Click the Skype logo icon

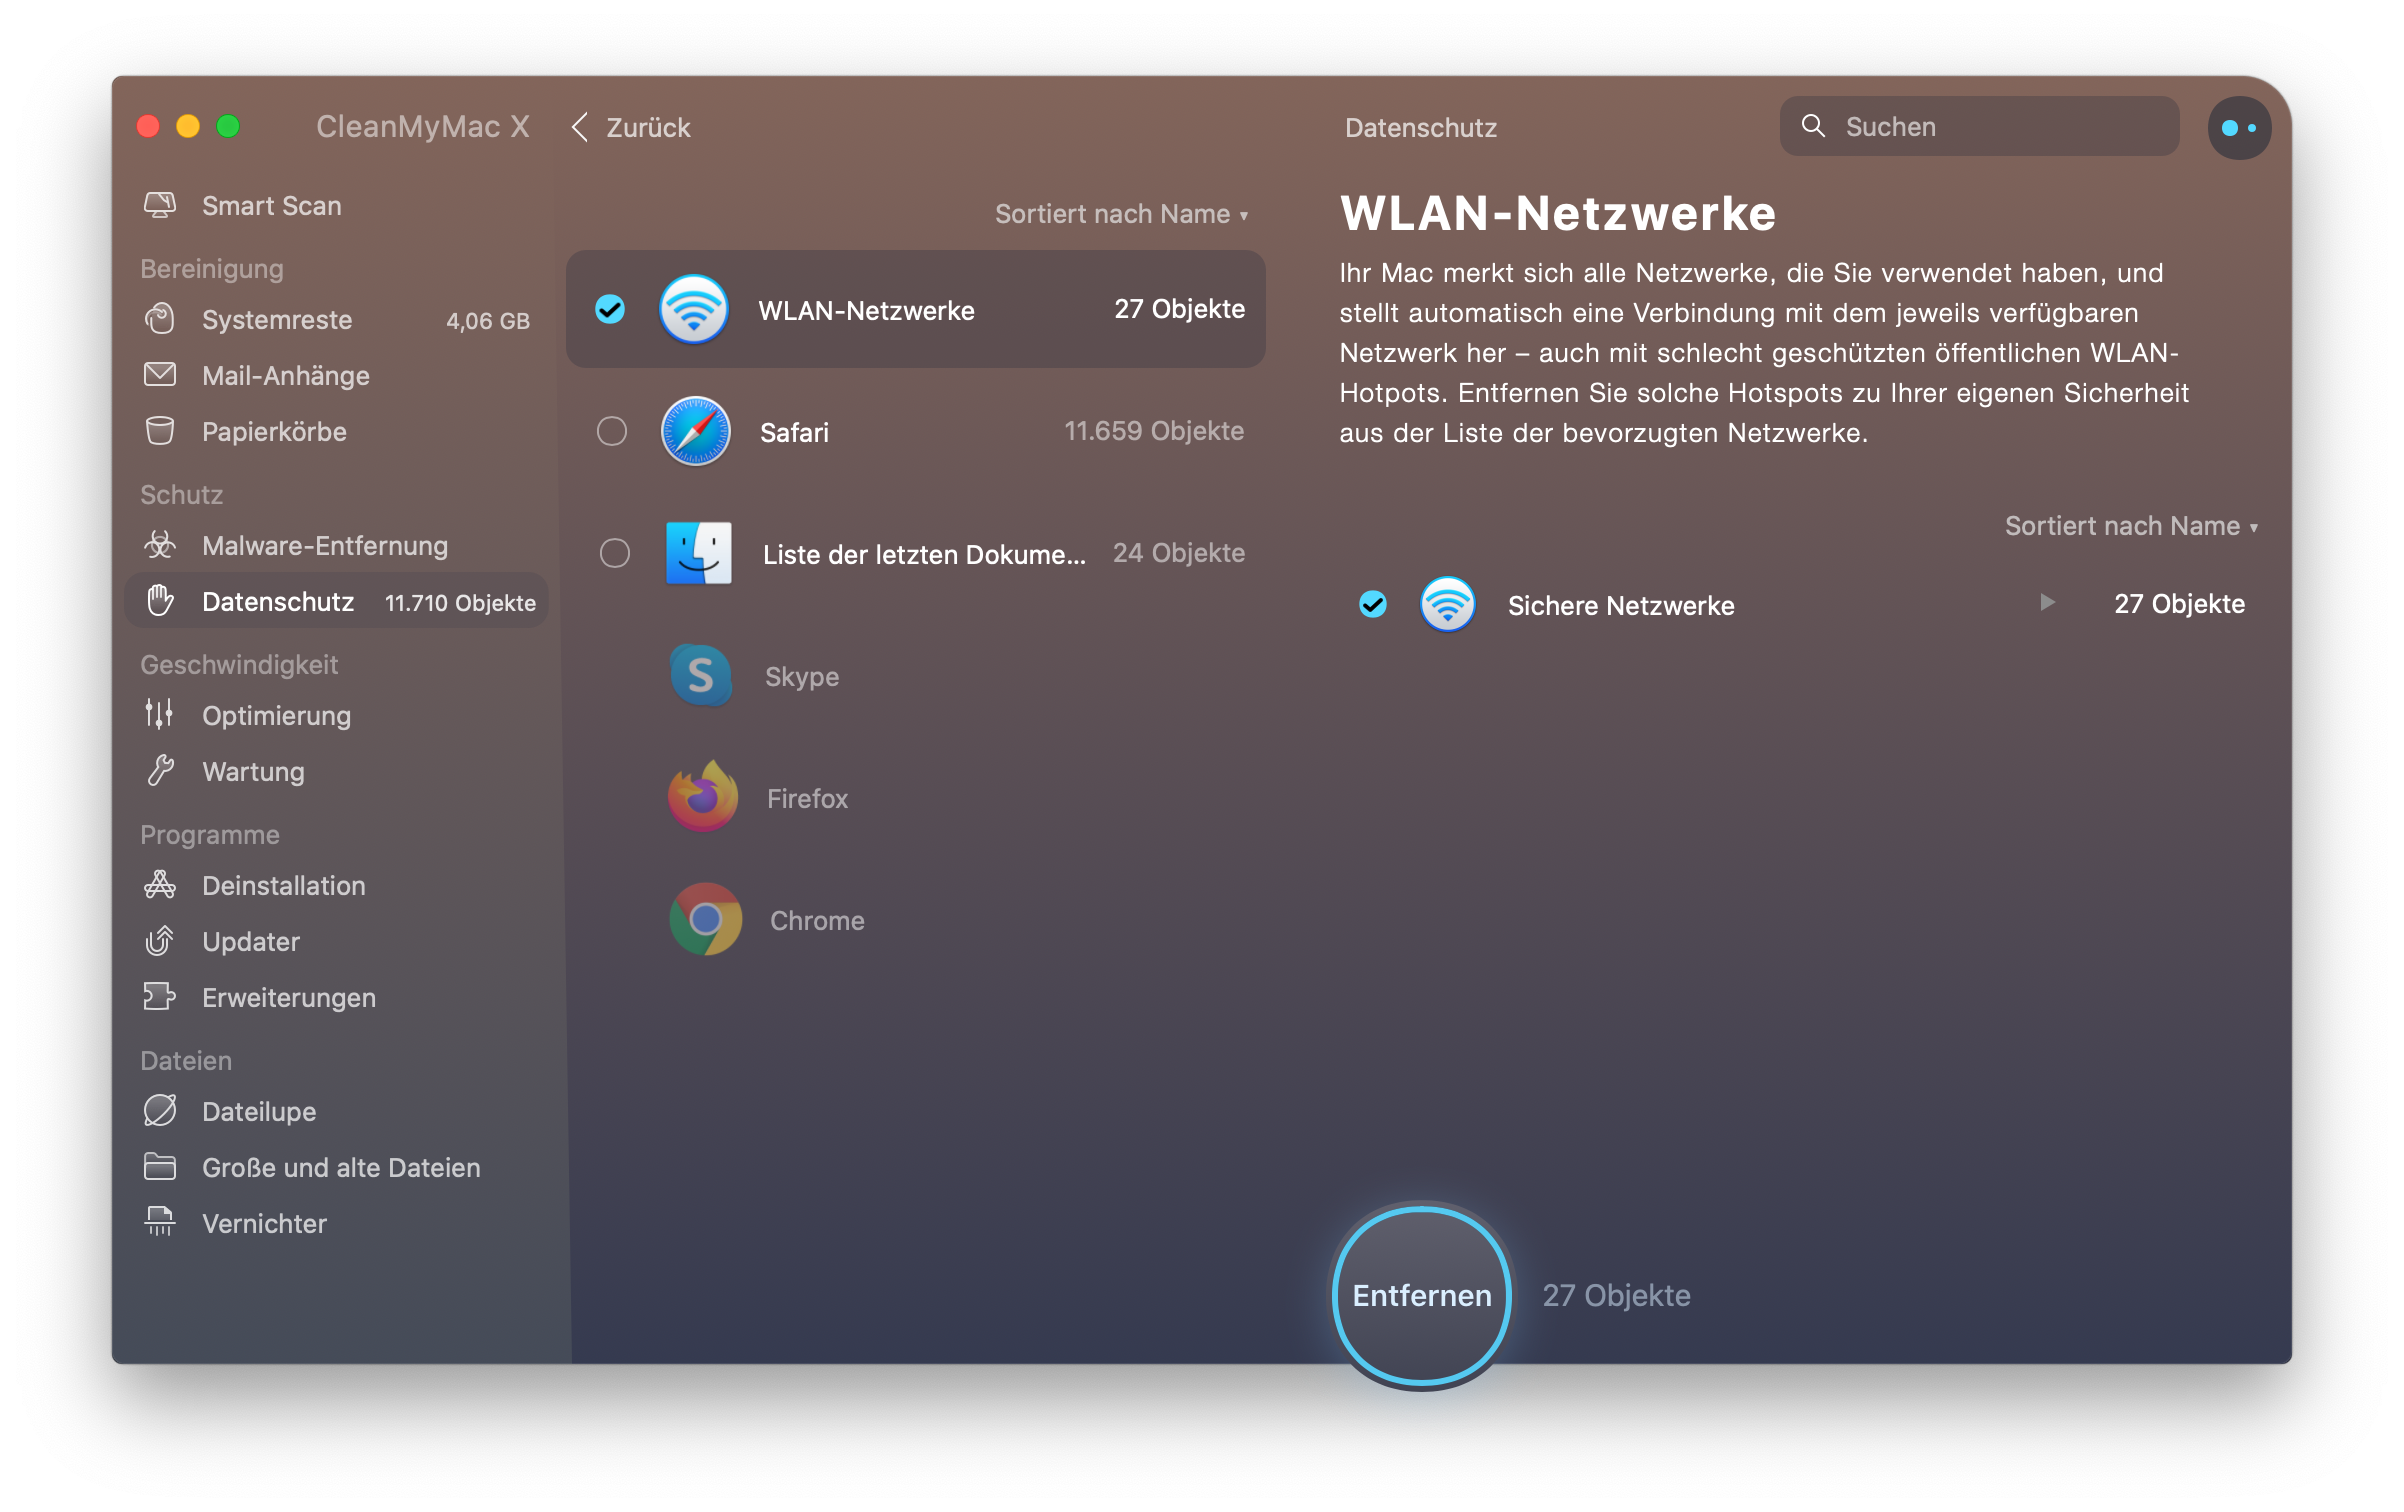(x=700, y=676)
